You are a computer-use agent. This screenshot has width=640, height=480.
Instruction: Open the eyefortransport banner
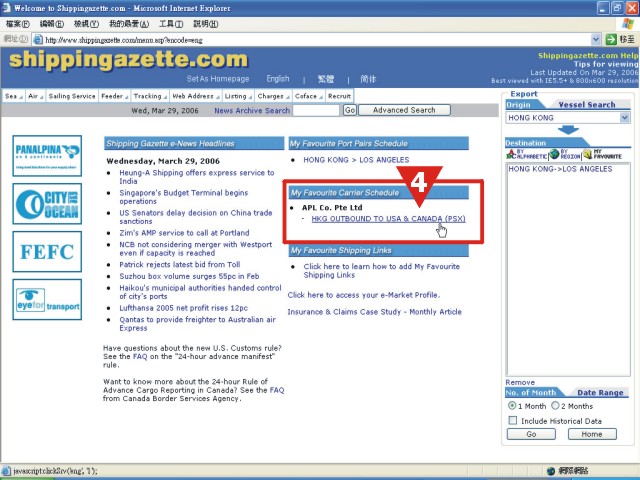point(47,300)
